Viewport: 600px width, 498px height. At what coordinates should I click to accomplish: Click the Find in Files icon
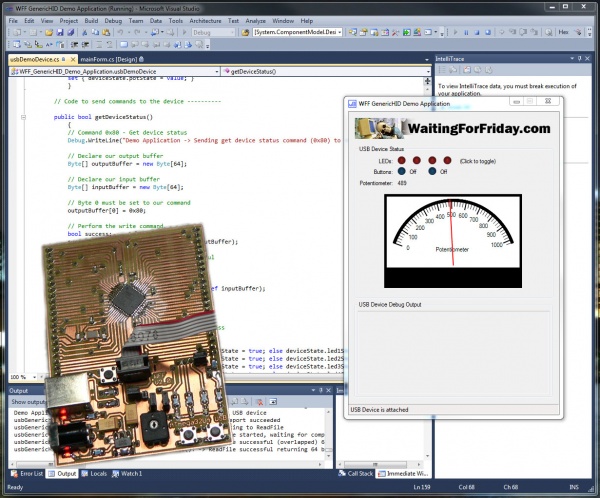[245, 33]
